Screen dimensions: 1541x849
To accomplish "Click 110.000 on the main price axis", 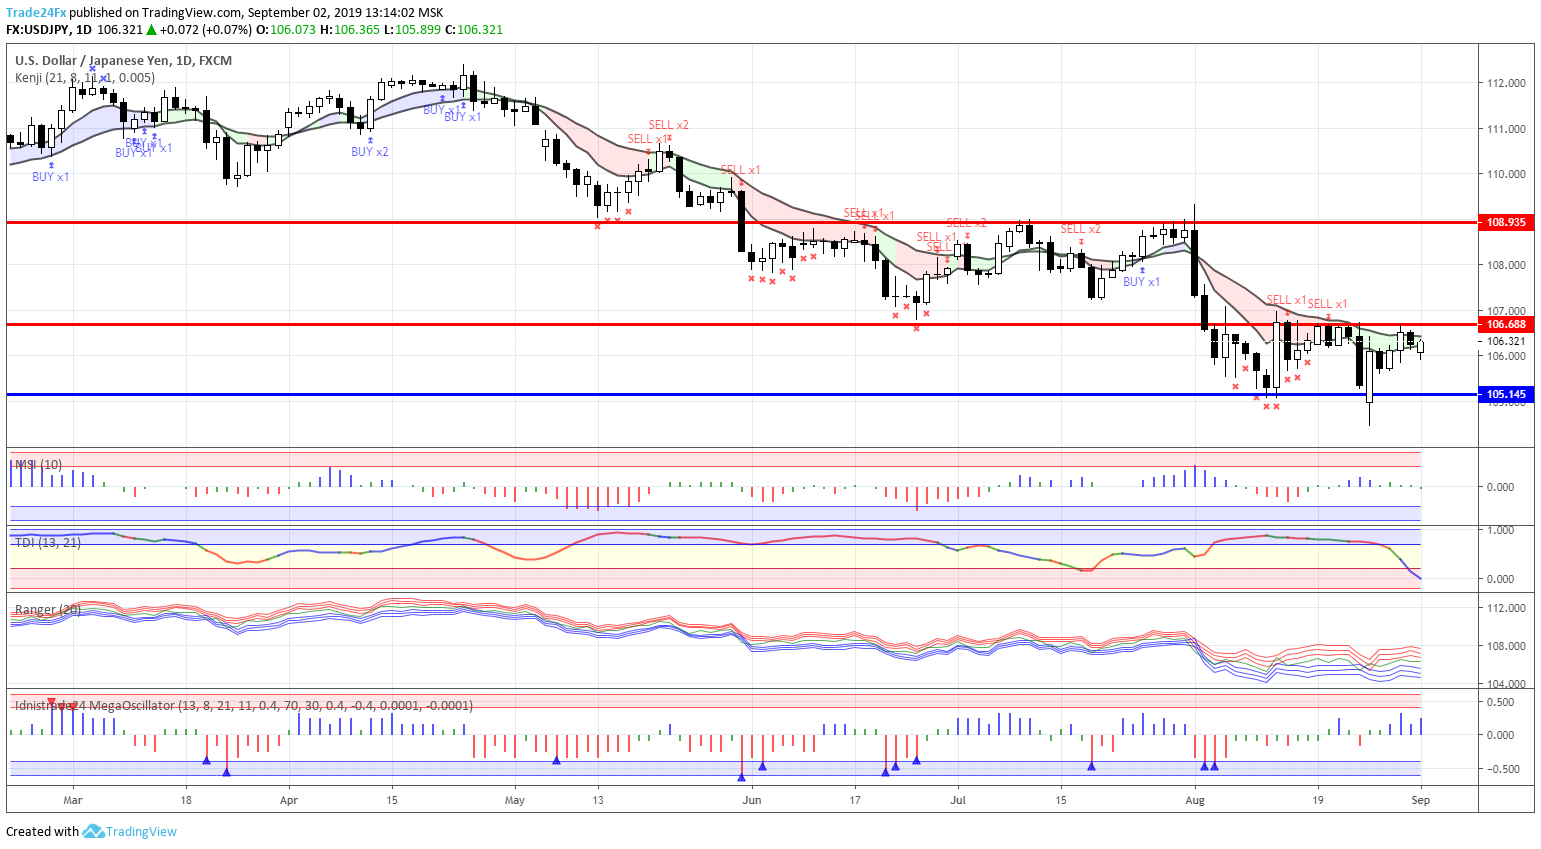I will [x=1506, y=174].
